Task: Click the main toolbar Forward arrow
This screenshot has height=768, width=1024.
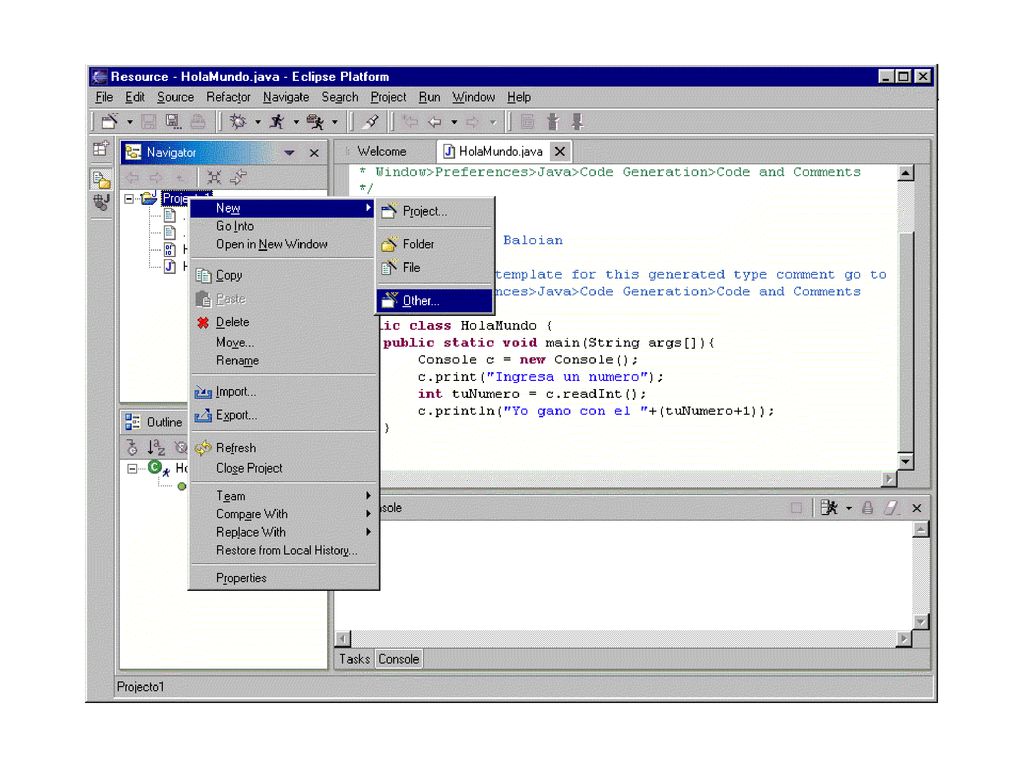Action: 472,121
